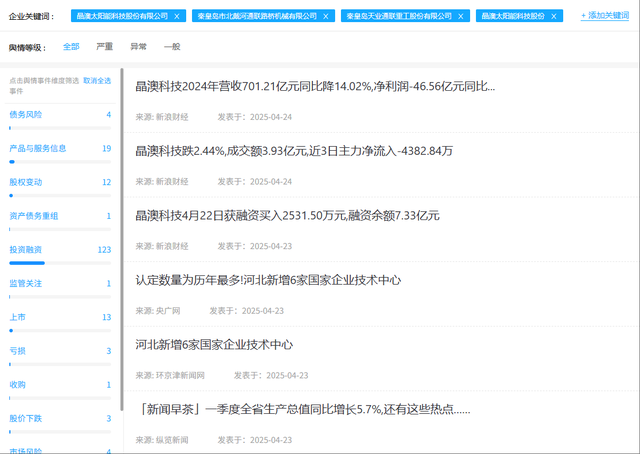Click the 舆情等级 label

click(27, 48)
